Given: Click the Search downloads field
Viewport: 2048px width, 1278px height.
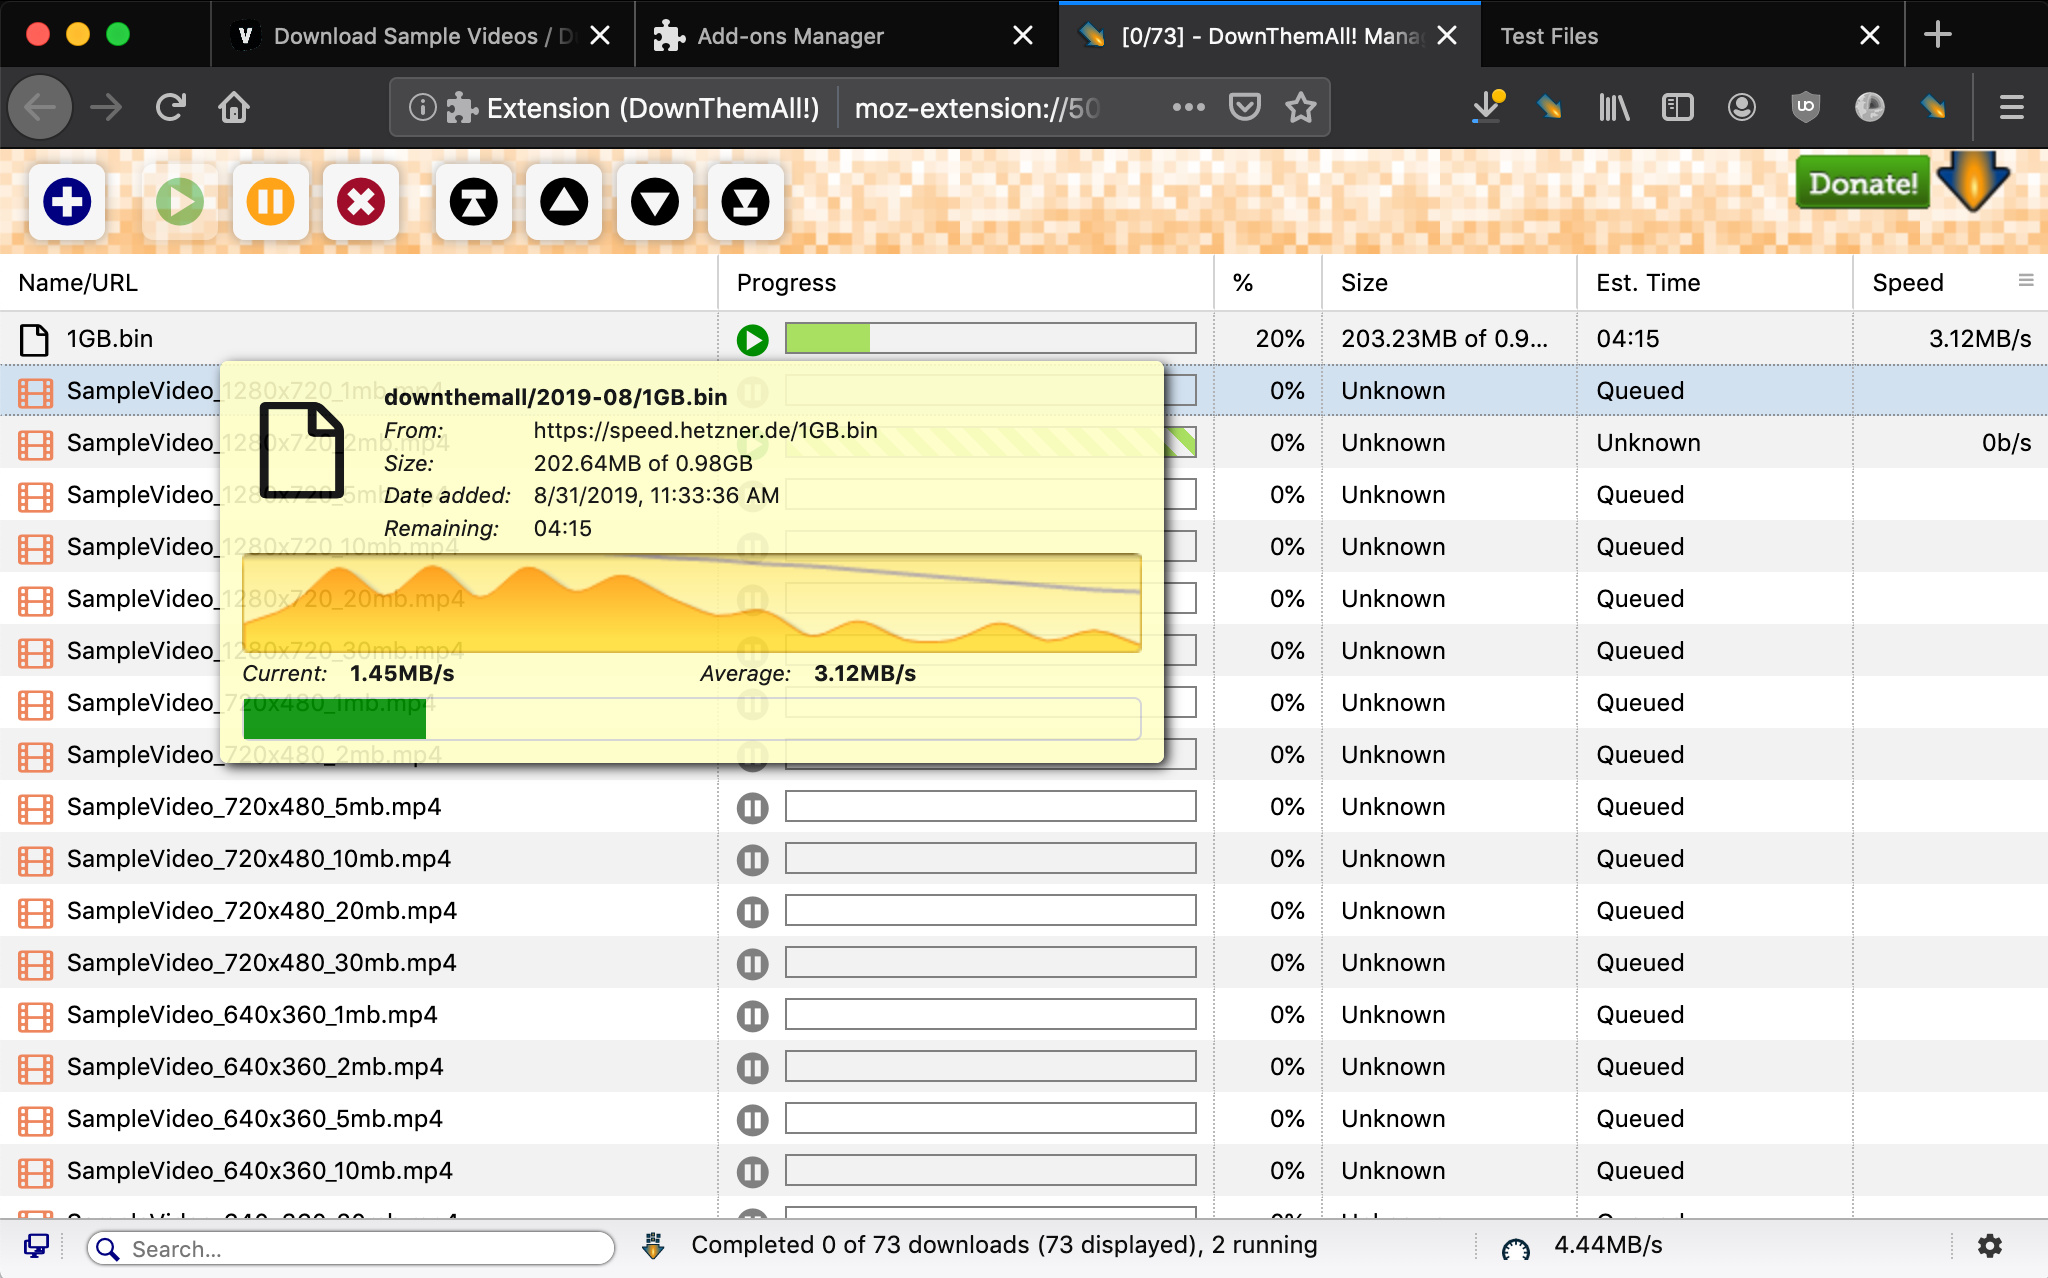Looking at the screenshot, I should click(351, 1248).
